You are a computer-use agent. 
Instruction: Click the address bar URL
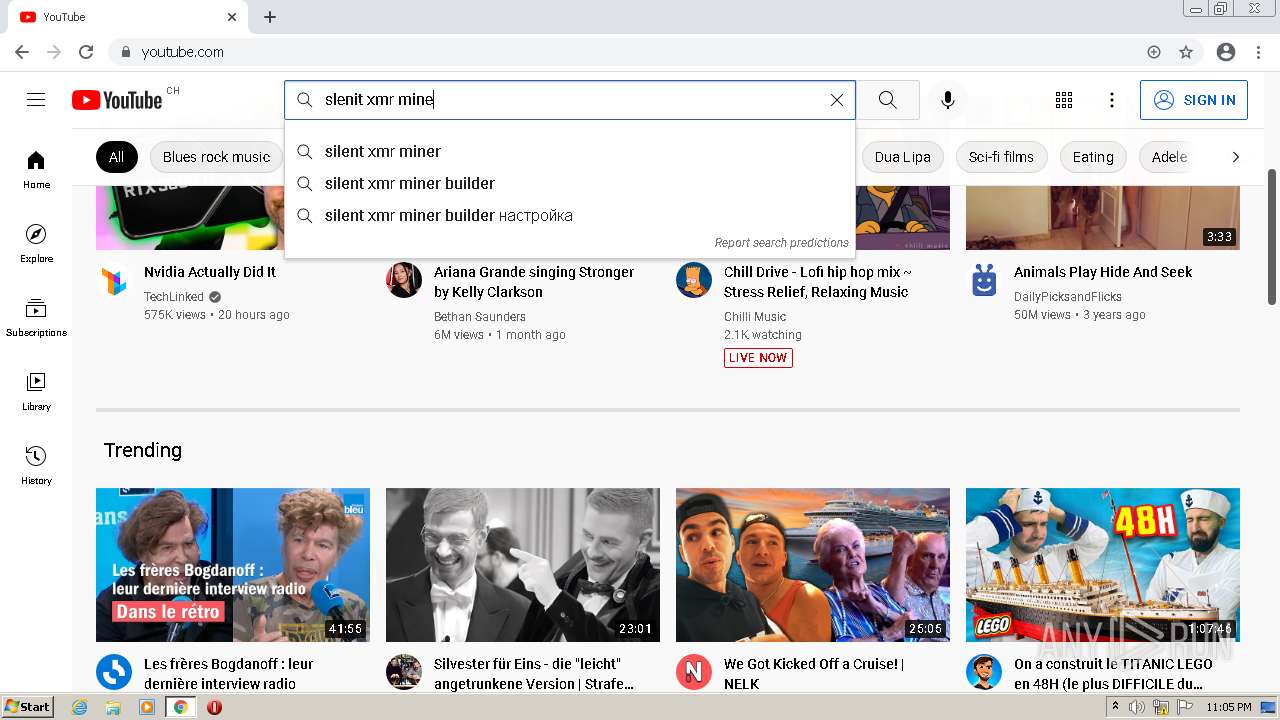(182, 52)
